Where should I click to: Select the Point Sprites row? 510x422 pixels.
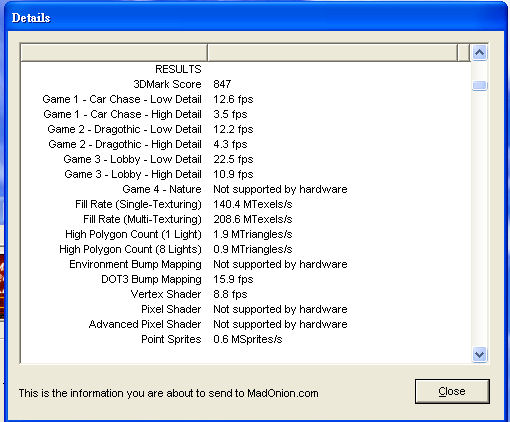tap(246, 339)
